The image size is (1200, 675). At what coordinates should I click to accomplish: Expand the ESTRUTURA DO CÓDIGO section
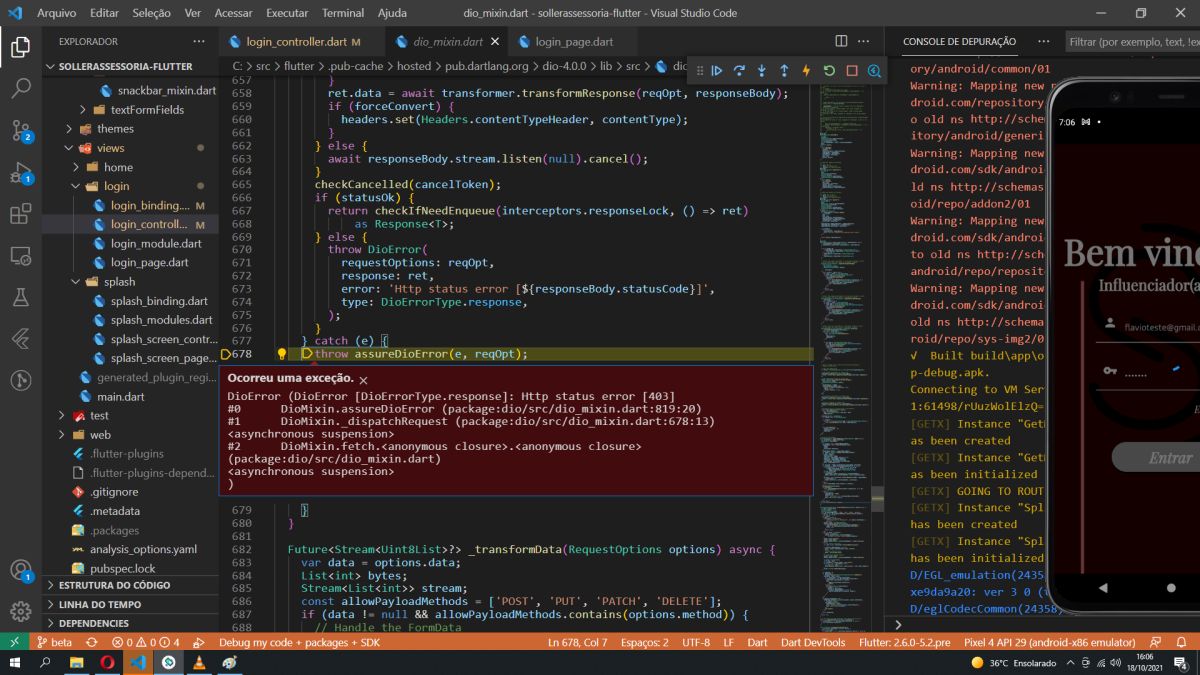point(114,585)
